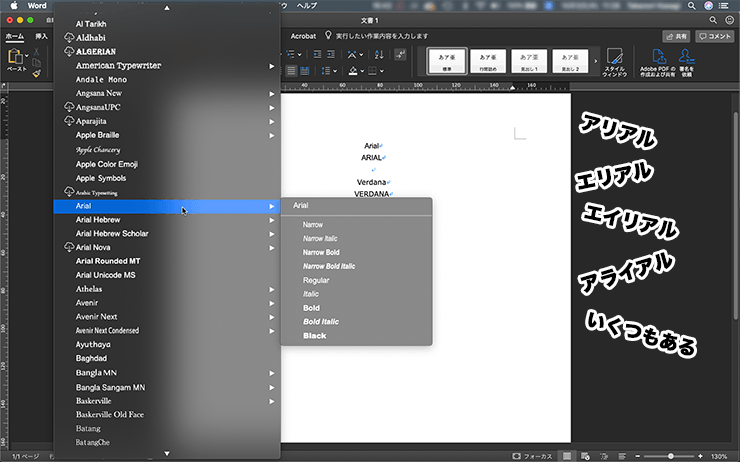The image size is (740, 462).
Task: Click the lightbulb Tell Me icon
Action: point(328,35)
